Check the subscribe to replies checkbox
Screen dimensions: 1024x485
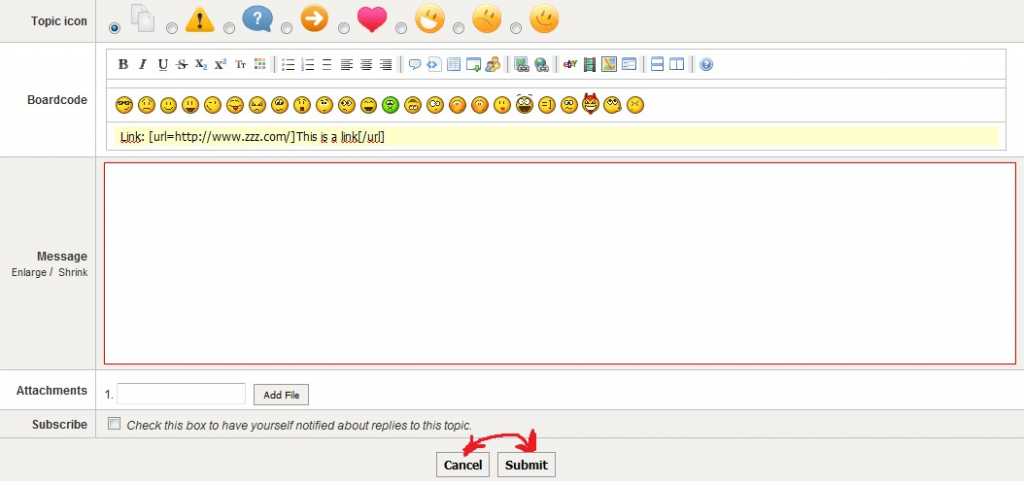click(114, 424)
